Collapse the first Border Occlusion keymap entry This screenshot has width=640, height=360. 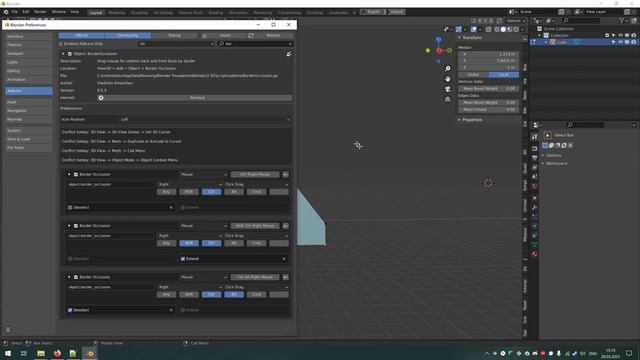pos(69,174)
